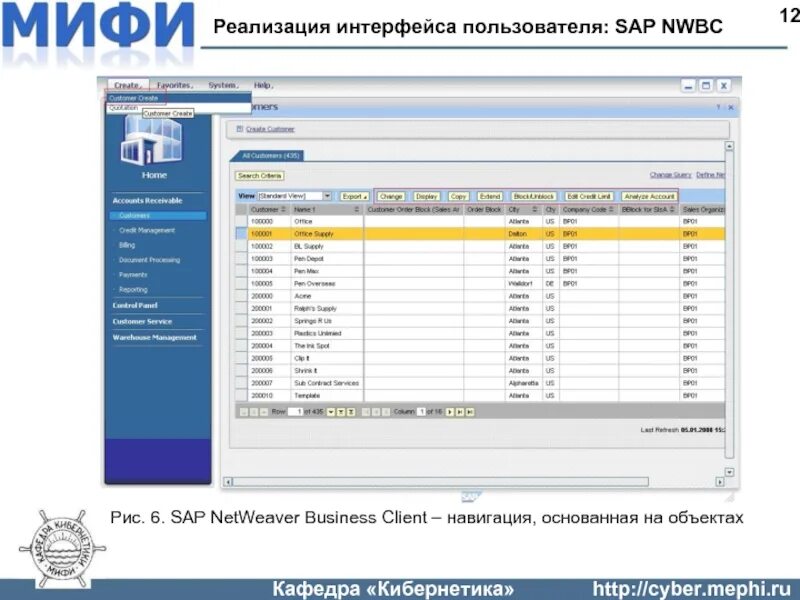Viewport: 800px width, 600px height.
Task: Maximize the NWBC window
Action: click(706, 86)
